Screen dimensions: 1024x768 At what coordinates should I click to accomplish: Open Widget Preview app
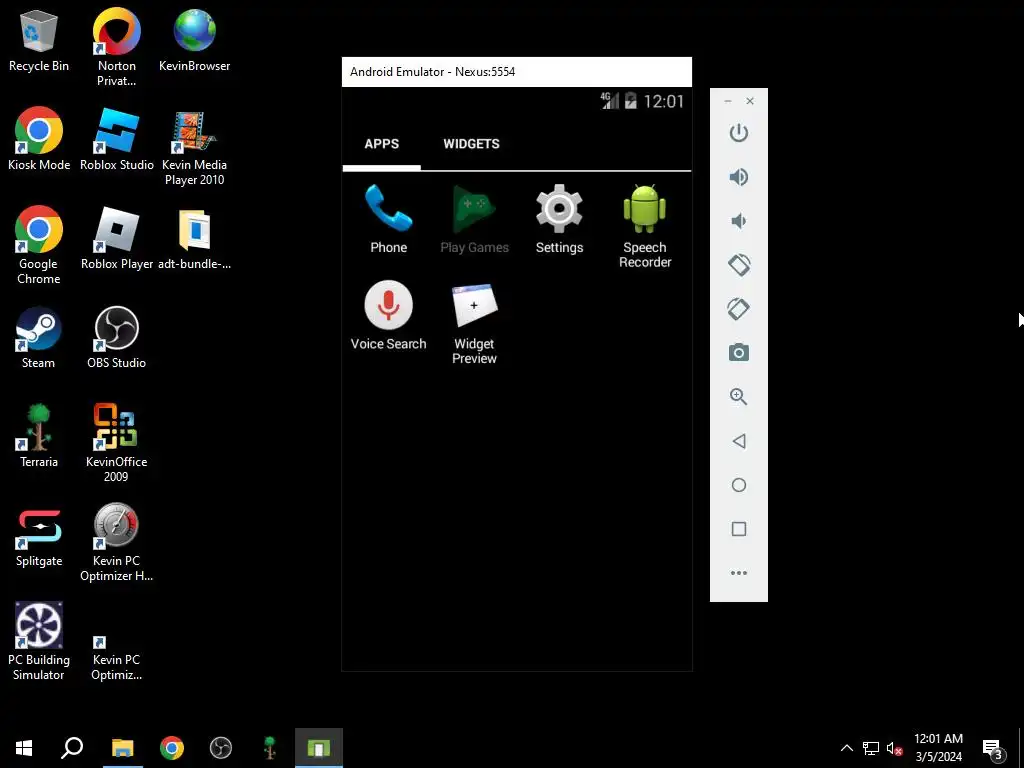click(x=474, y=323)
